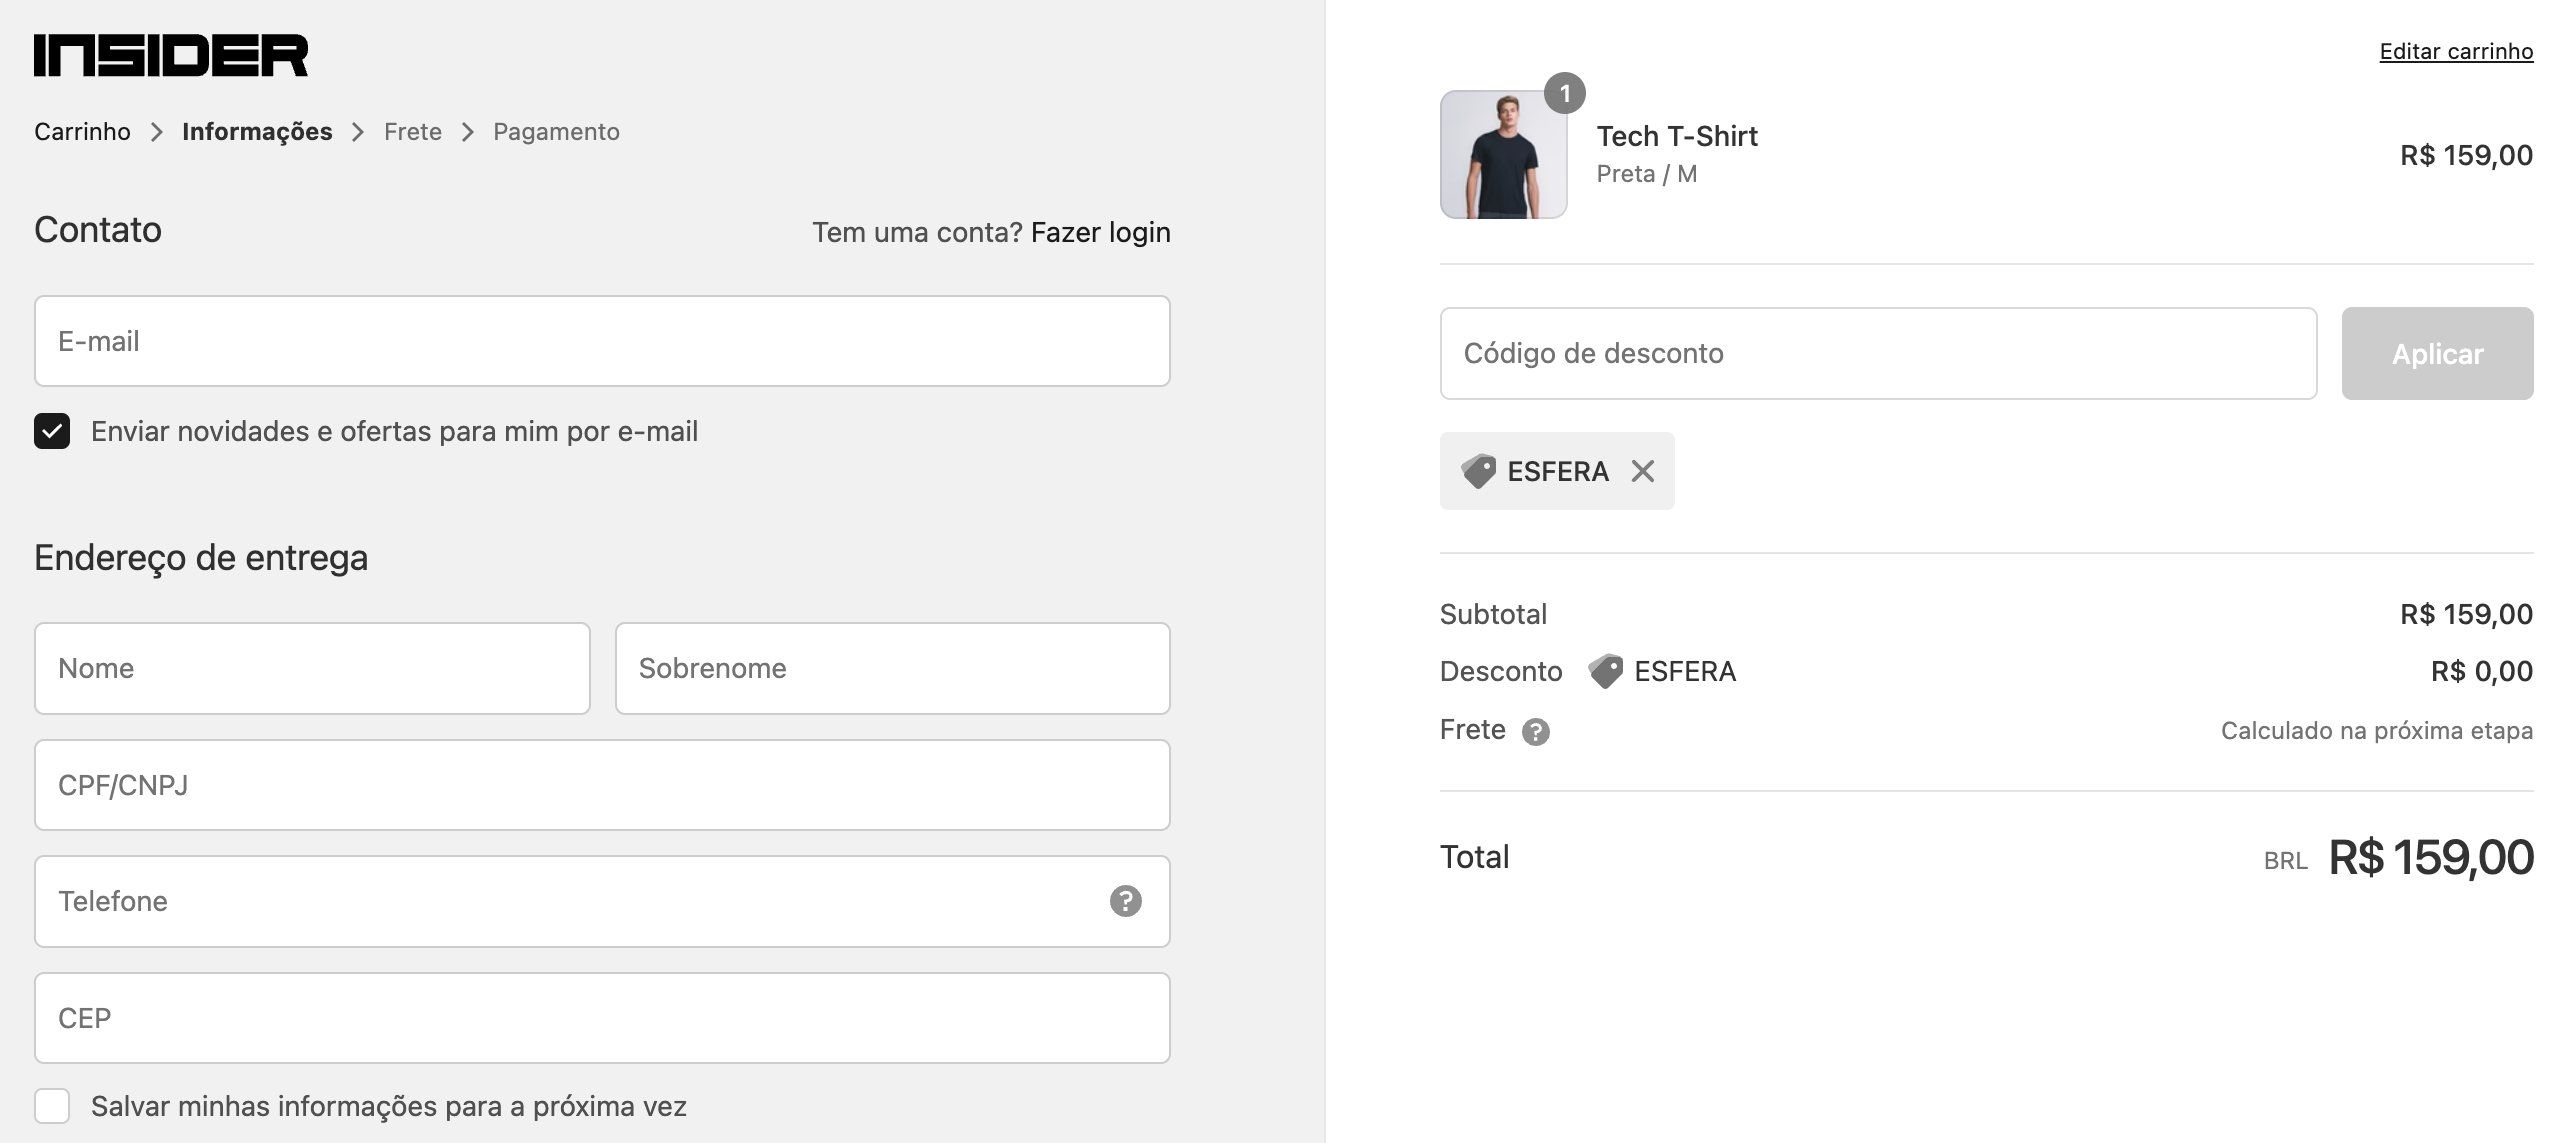Image resolution: width=2573 pixels, height=1143 pixels.
Task: Click the Aplicar discount button
Action: click(2437, 354)
